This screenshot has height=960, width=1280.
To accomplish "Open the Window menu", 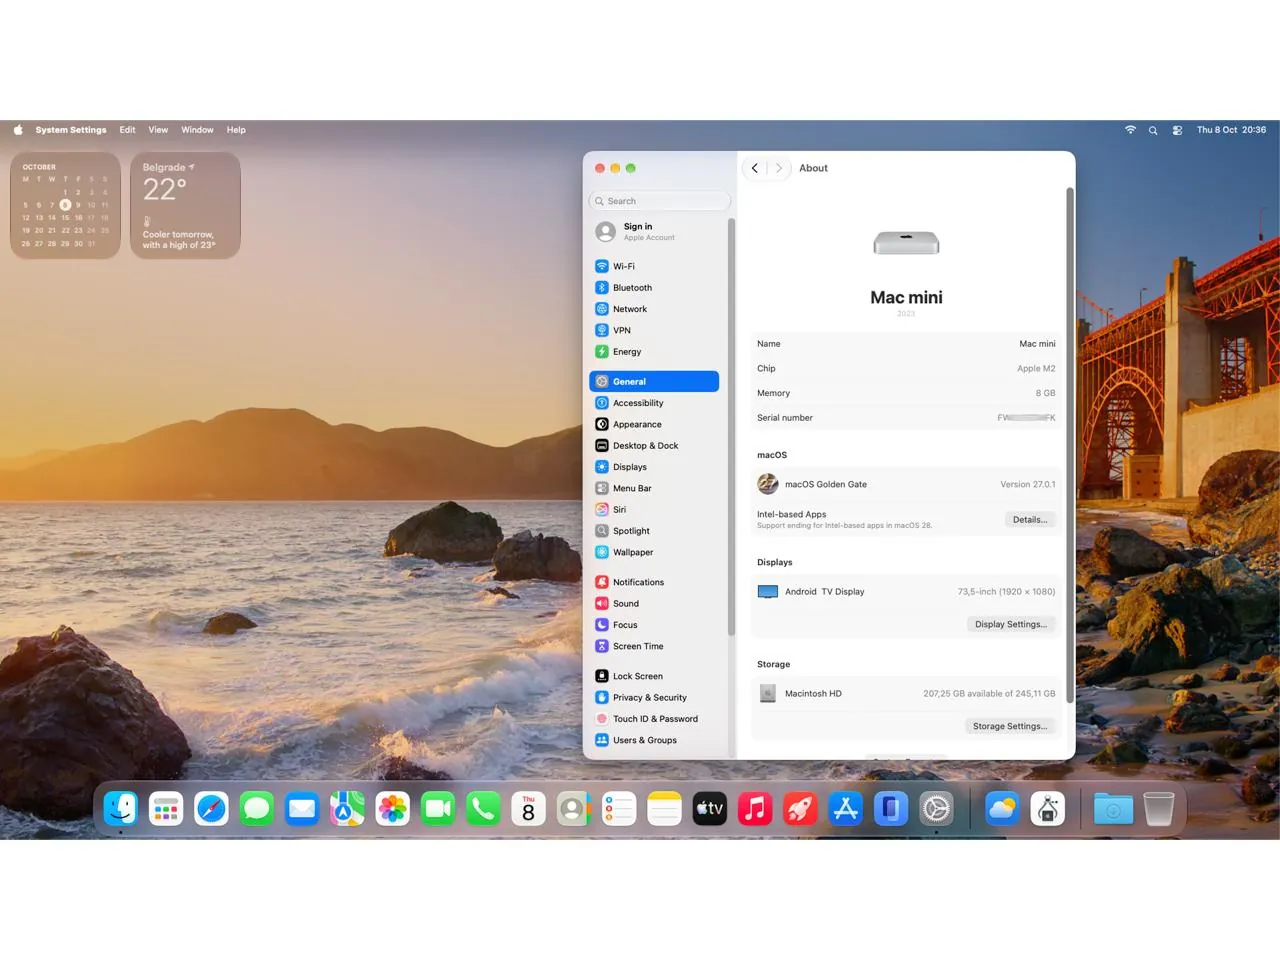I will [197, 130].
